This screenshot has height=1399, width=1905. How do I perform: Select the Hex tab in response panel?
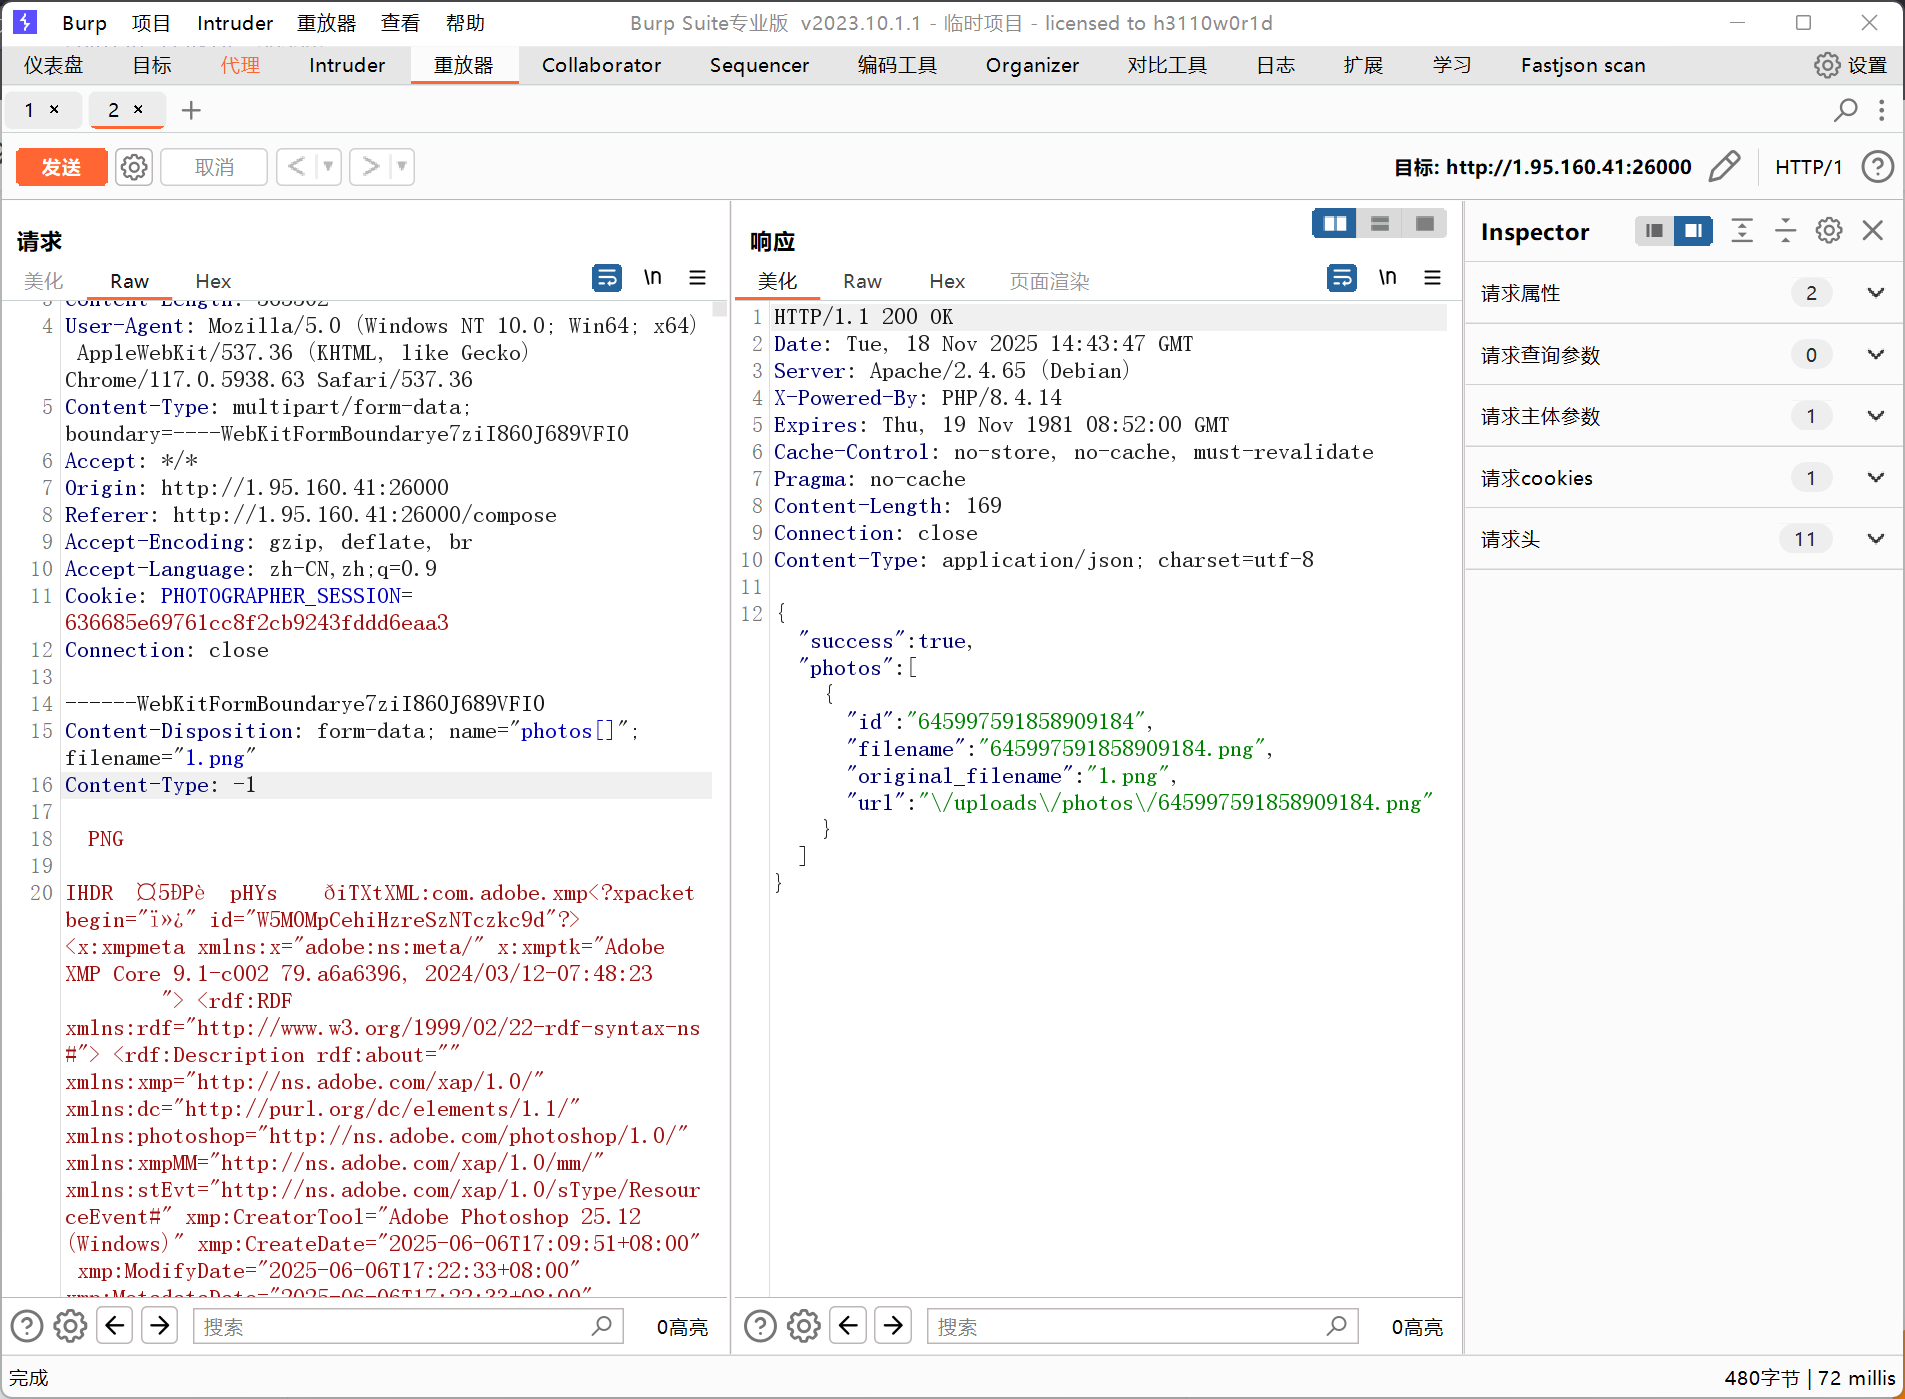pyautogui.click(x=946, y=282)
